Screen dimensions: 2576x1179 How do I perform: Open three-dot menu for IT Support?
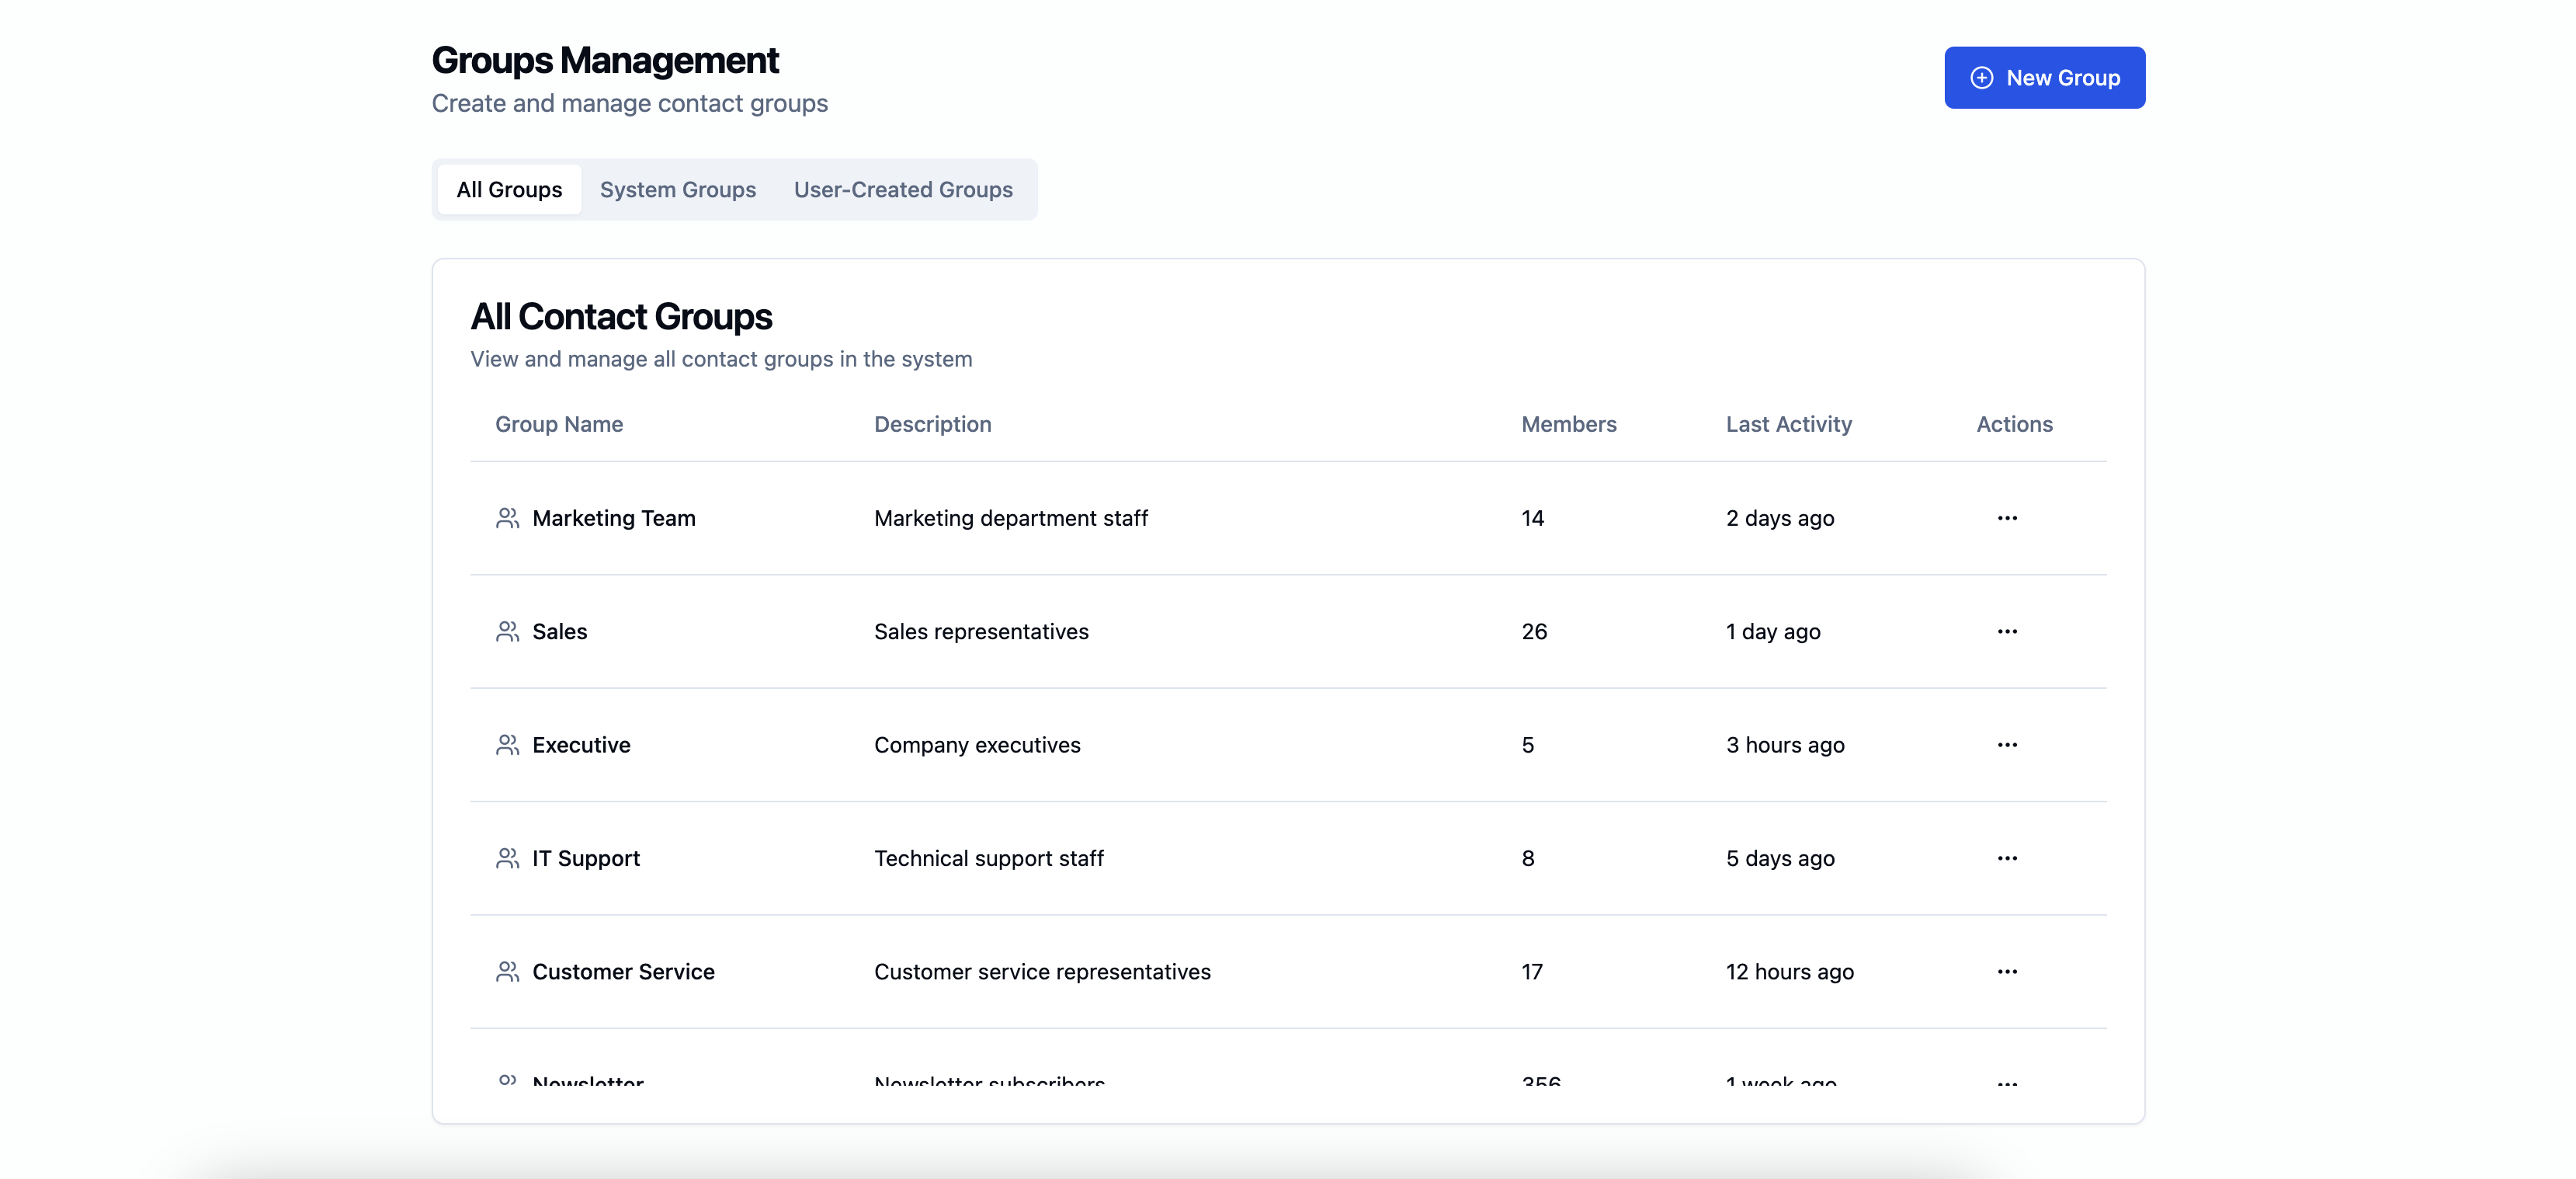(x=2006, y=858)
